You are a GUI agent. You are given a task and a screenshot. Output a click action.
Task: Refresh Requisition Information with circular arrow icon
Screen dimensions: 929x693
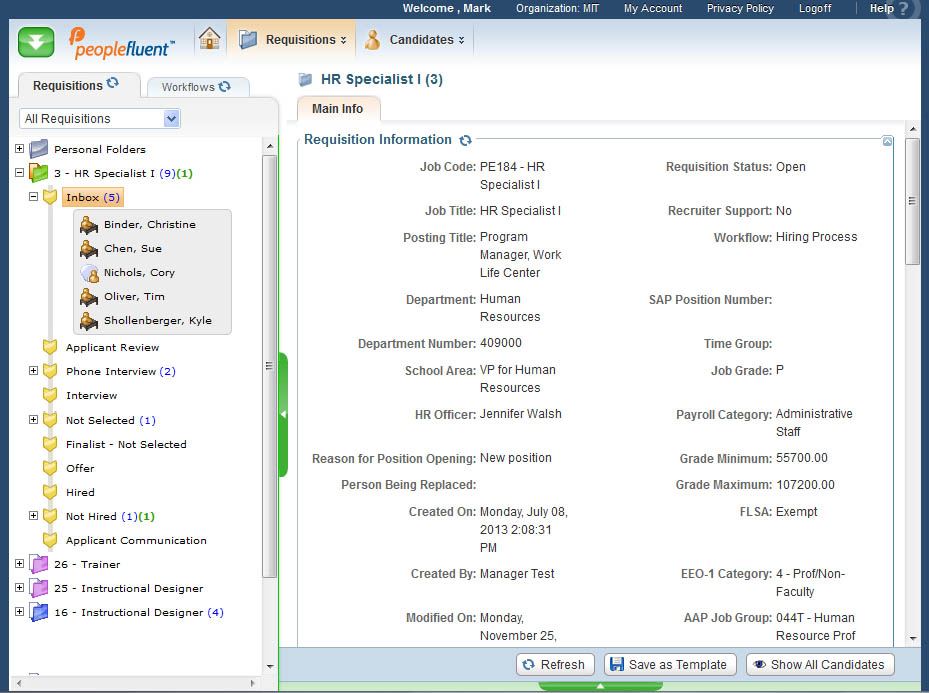click(465, 140)
